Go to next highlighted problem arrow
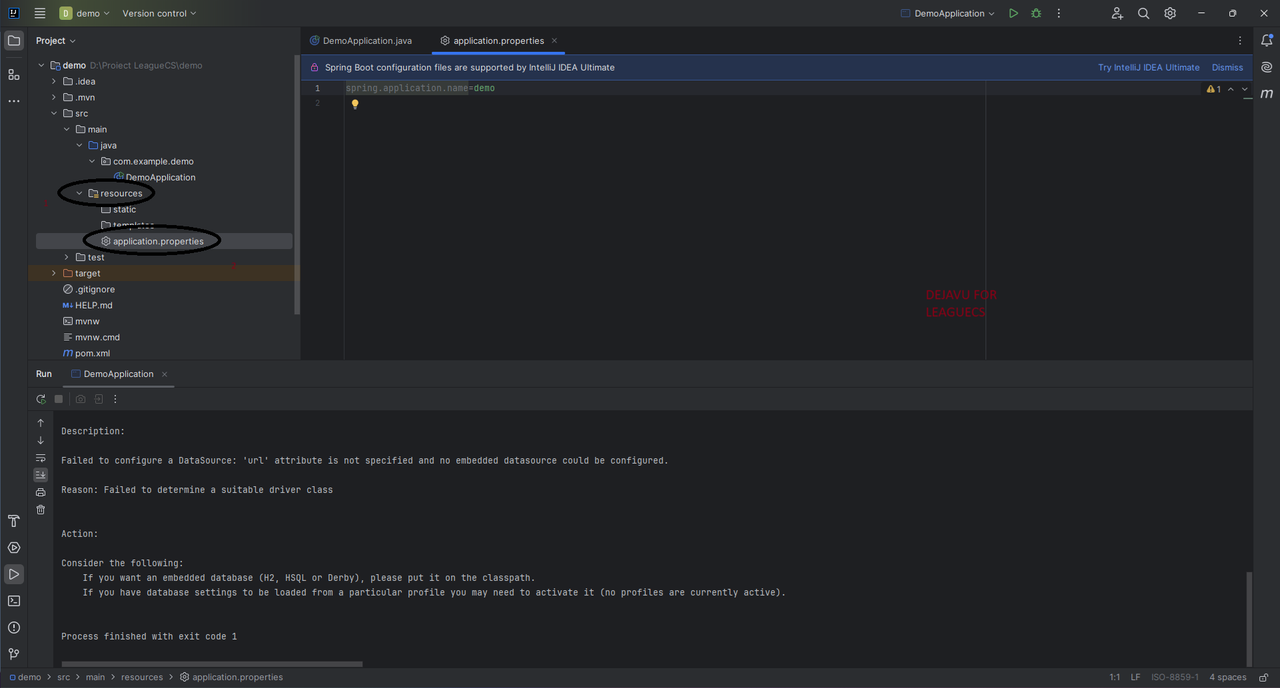 (1245, 89)
